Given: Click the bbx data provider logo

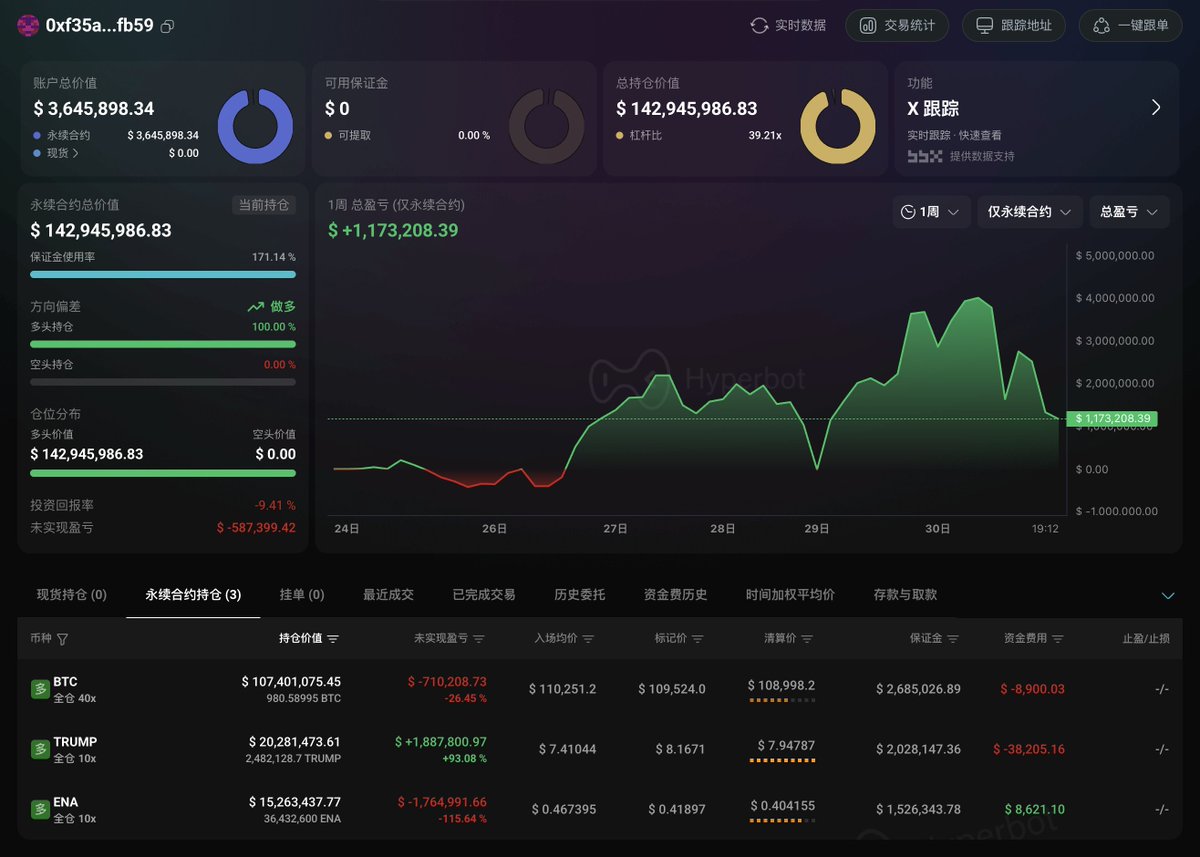Looking at the screenshot, I should [925, 156].
